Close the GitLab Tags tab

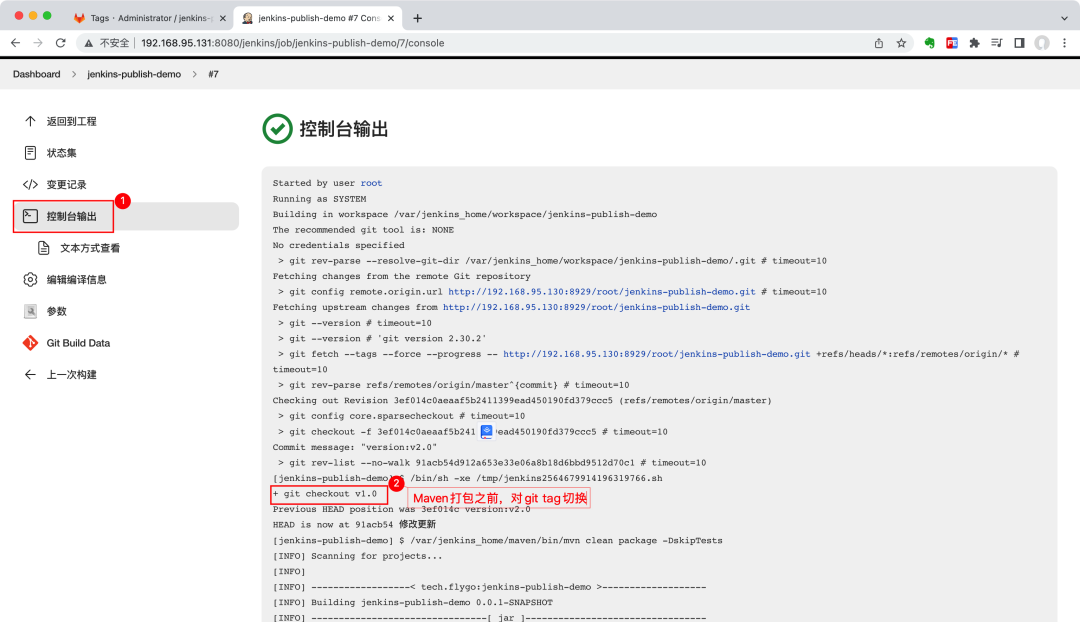pos(222,18)
